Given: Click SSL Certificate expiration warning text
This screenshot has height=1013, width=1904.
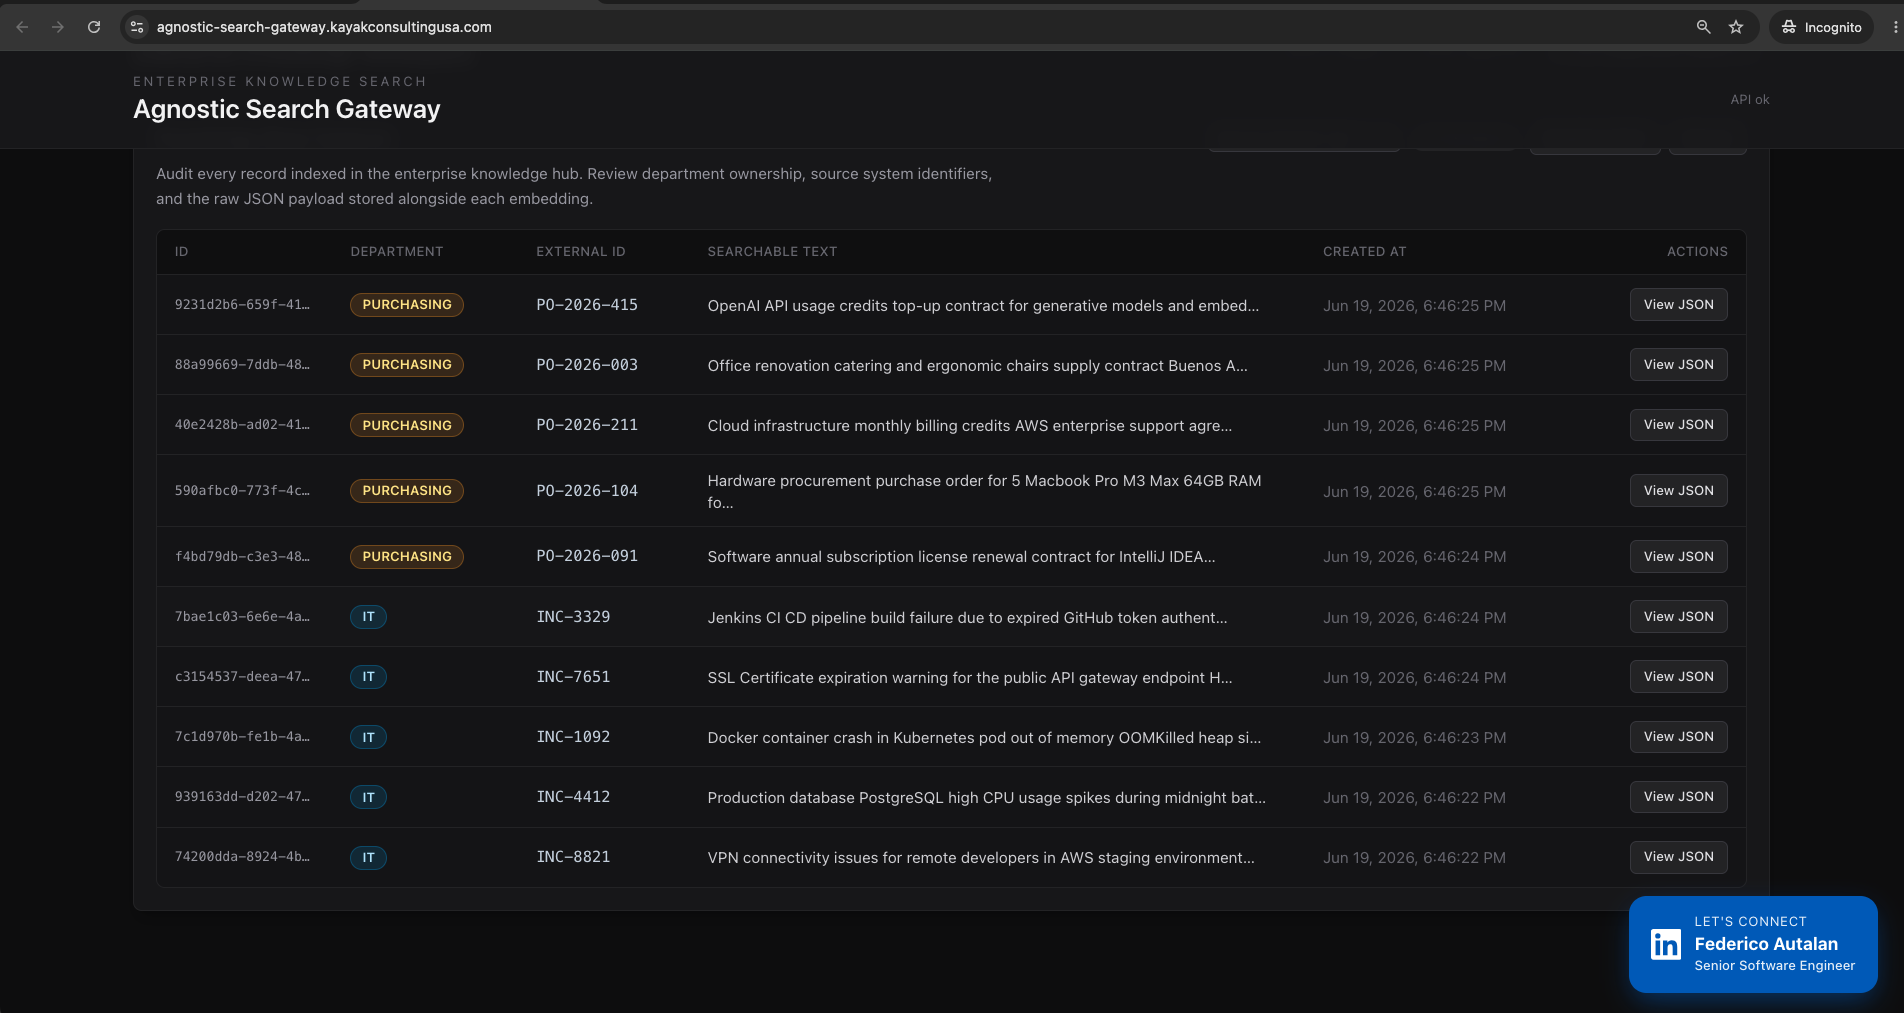Looking at the screenshot, I should point(969,678).
